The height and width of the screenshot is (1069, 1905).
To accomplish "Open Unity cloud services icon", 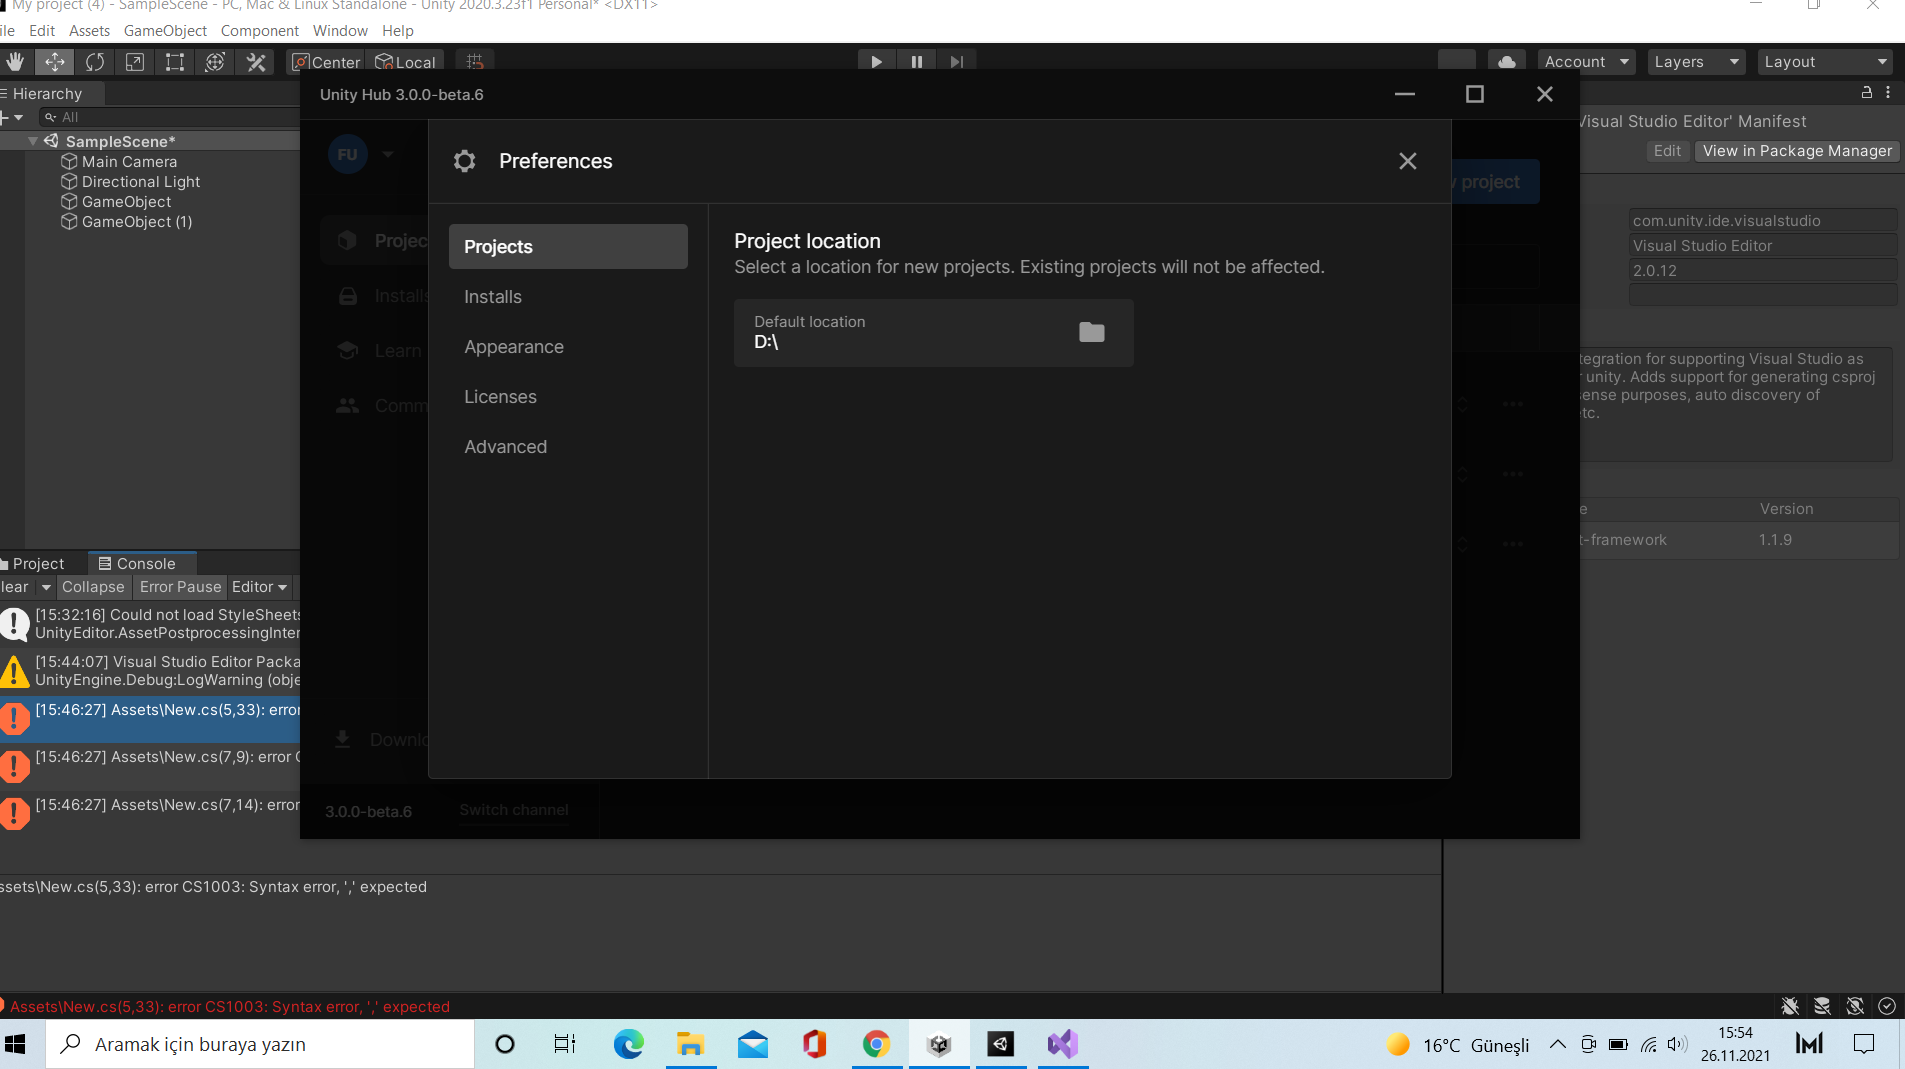I will click(1507, 62).
